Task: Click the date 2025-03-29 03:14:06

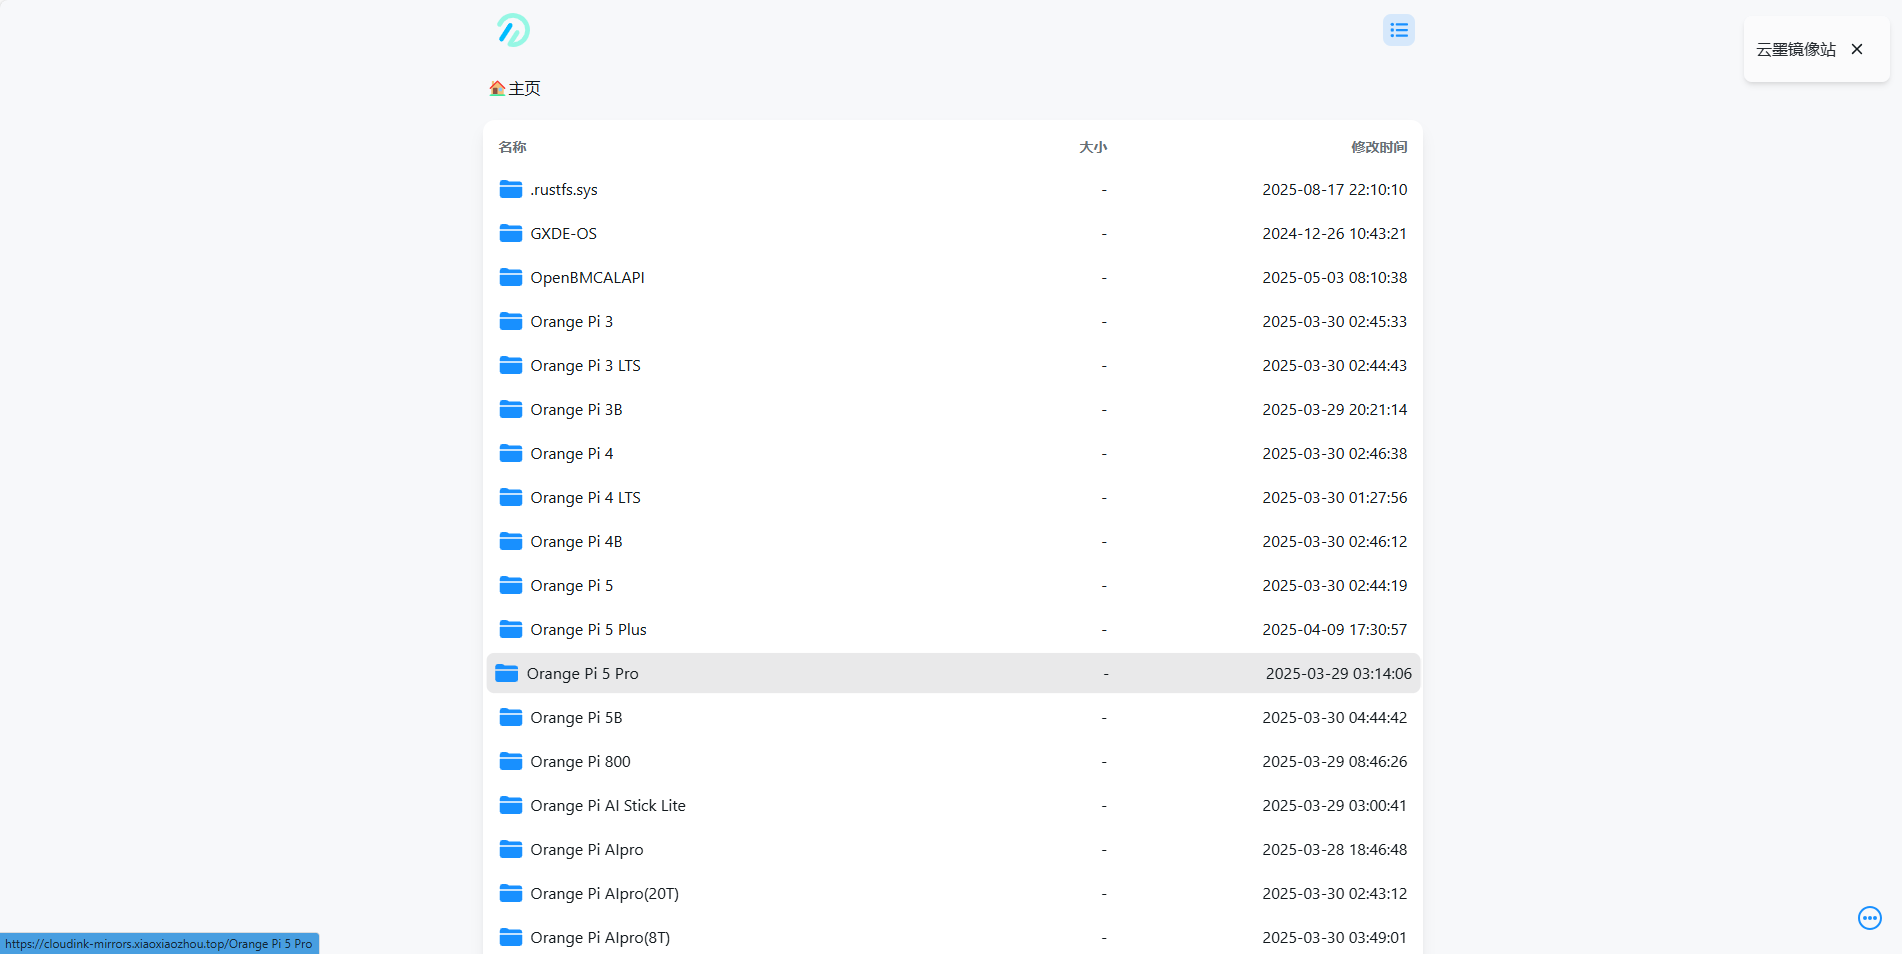Action: [1338, 674]
